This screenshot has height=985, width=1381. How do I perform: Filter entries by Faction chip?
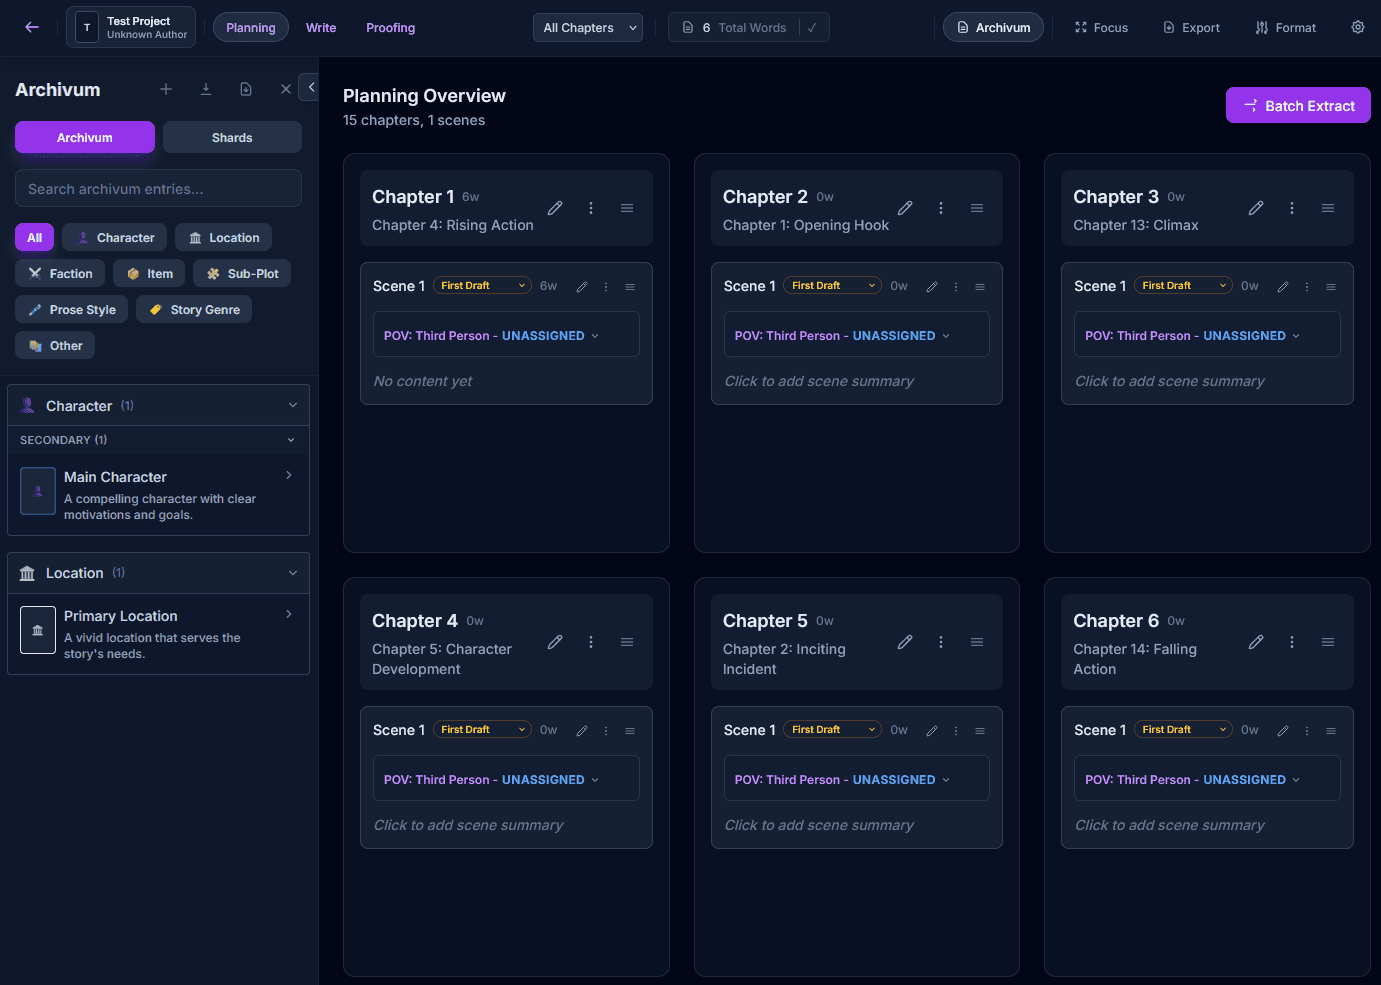60,273
